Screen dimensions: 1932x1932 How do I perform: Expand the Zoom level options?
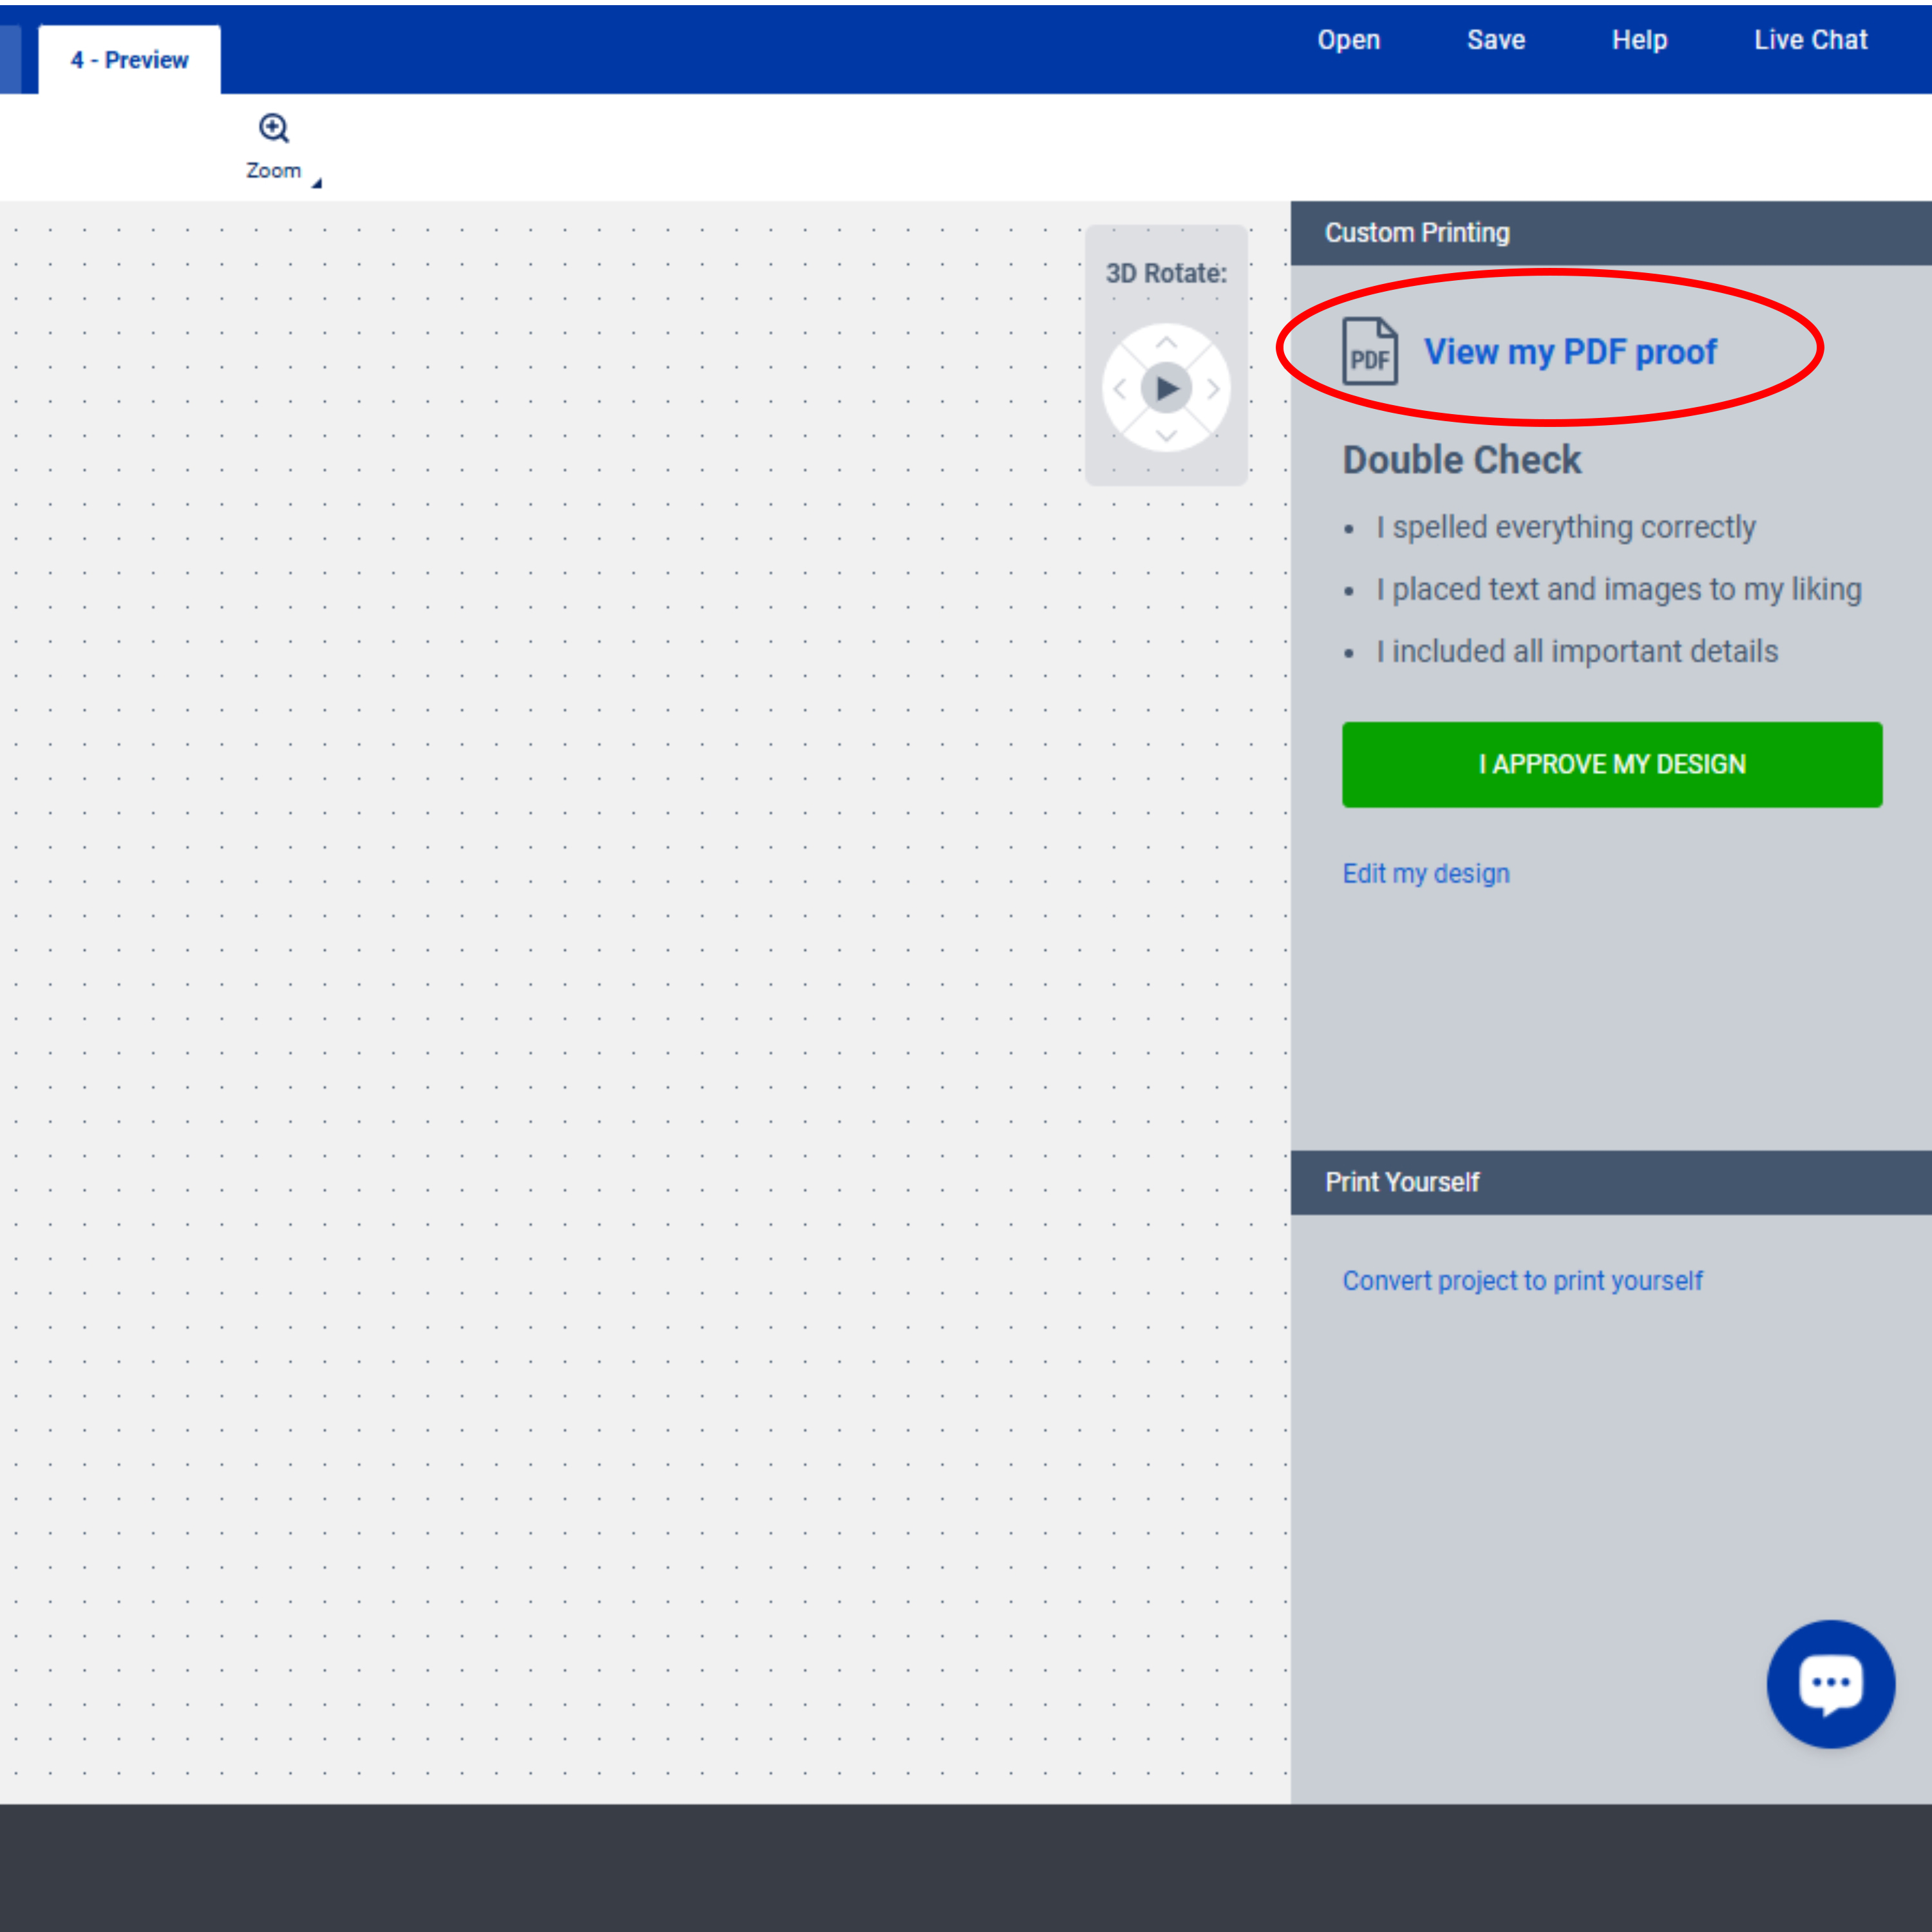(316, 180)
